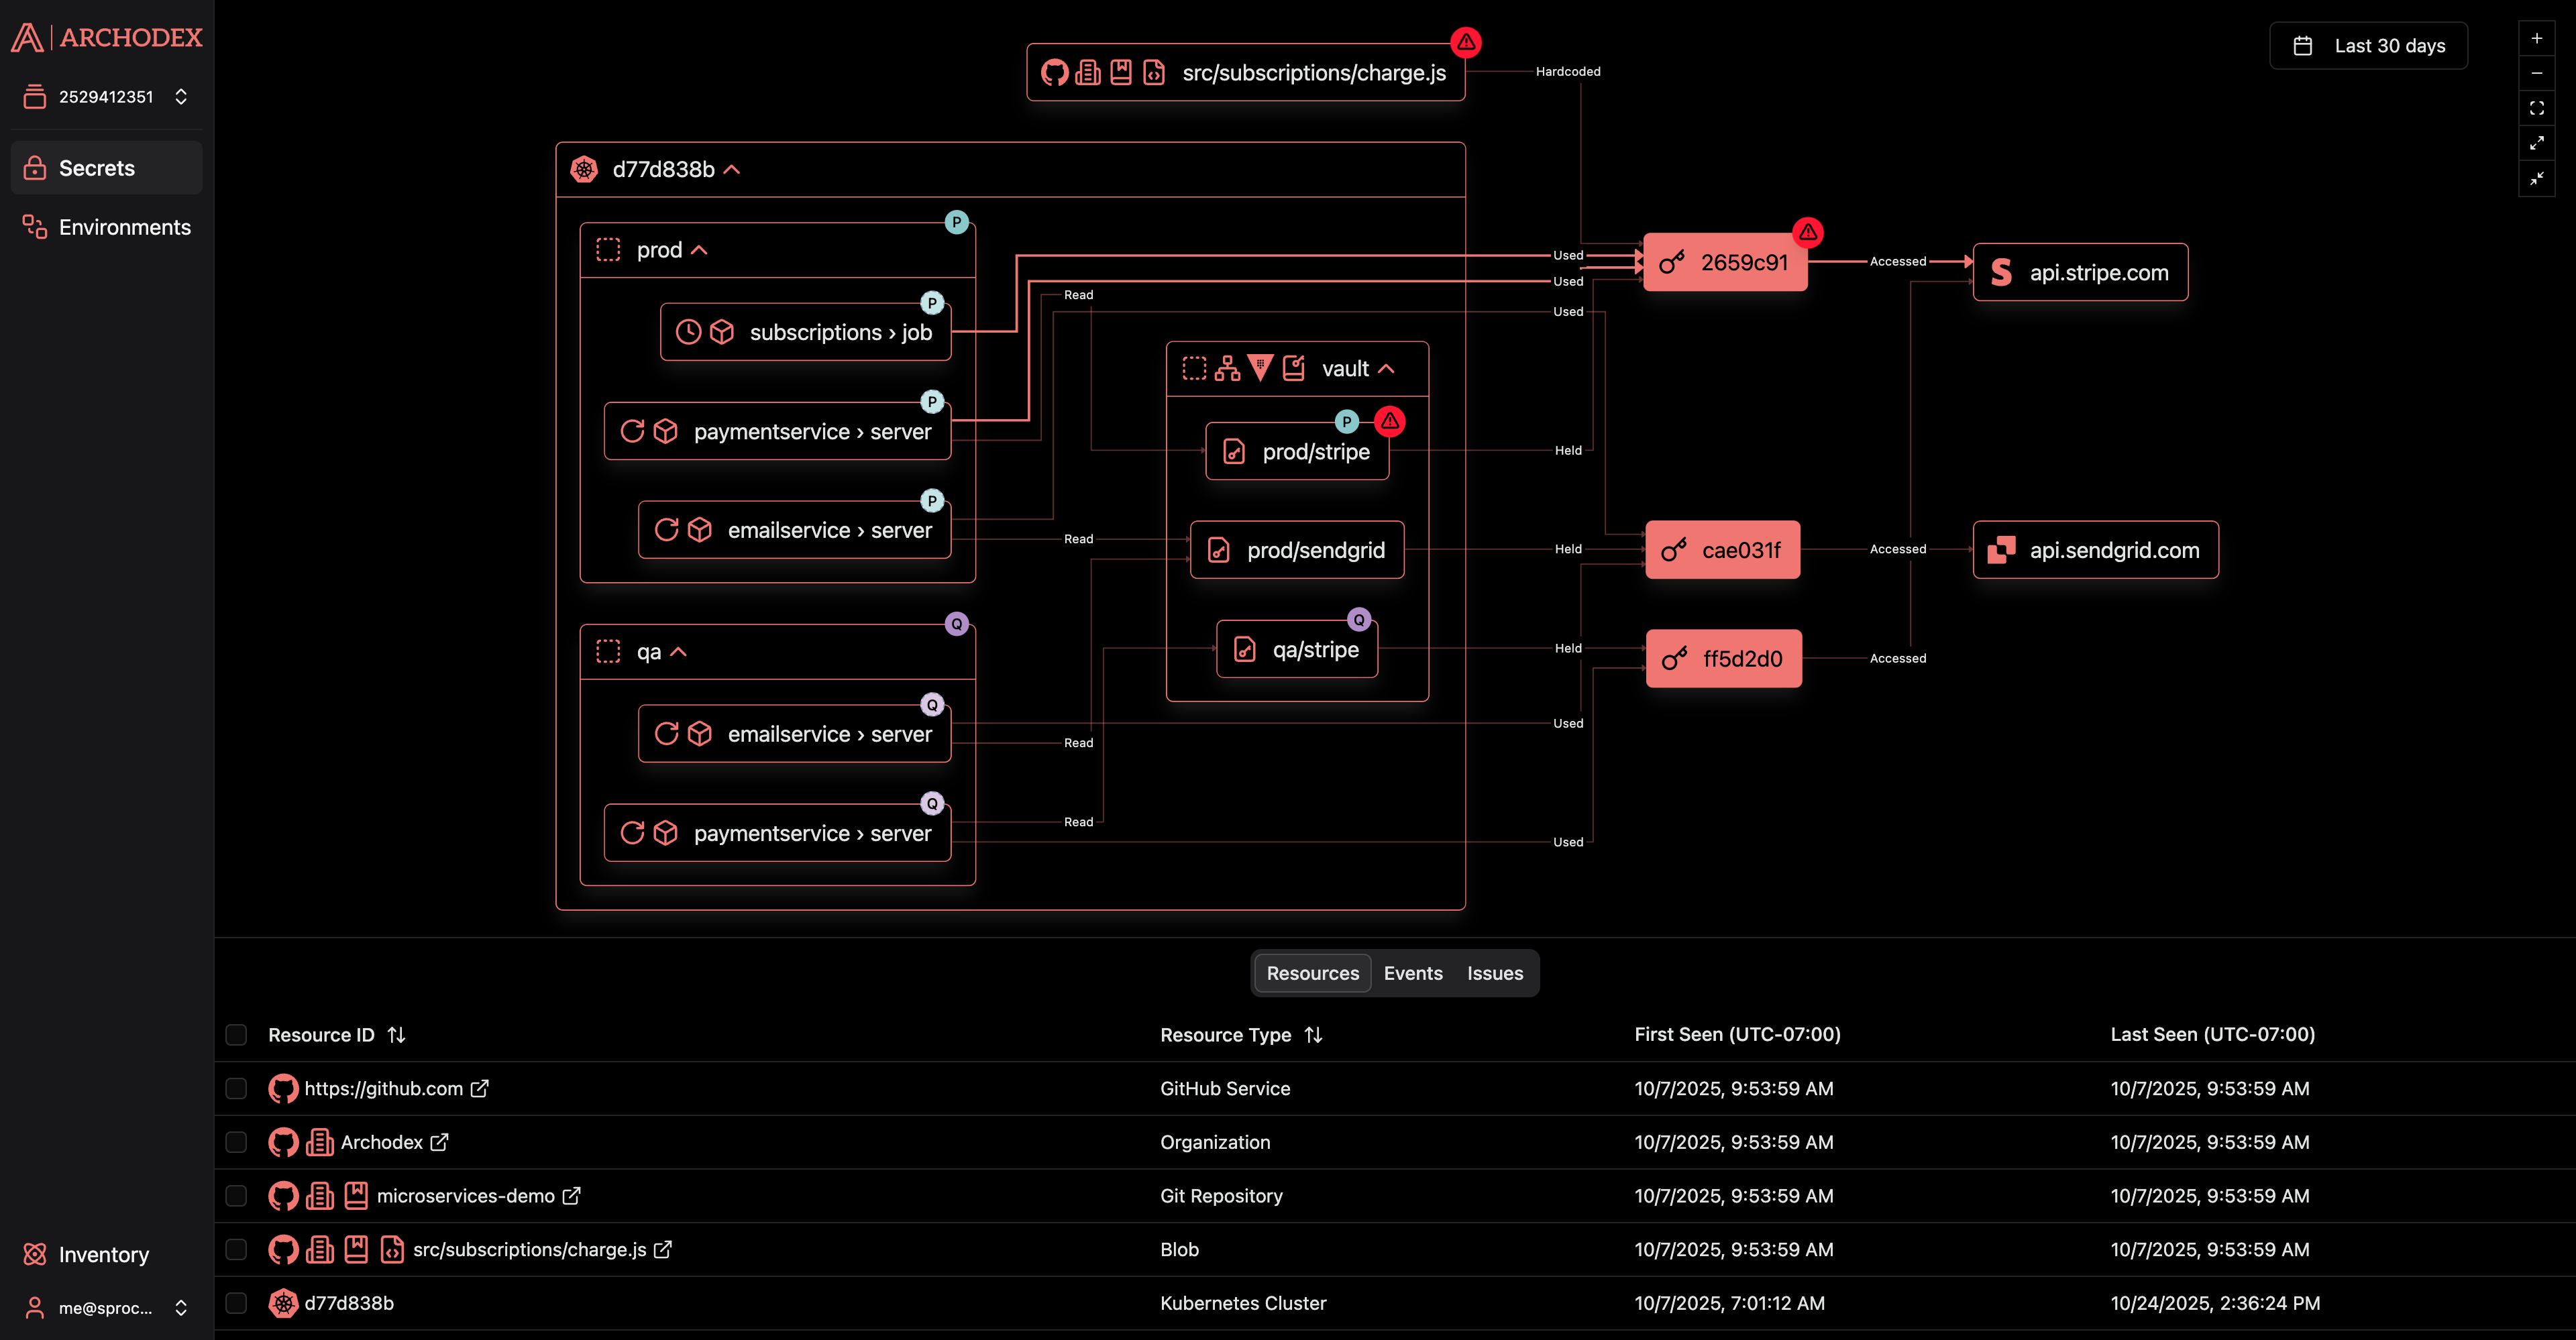Screen dimensions: 2576x1340
Task: Switch to the Events tab
Action: pos(1413,973)
